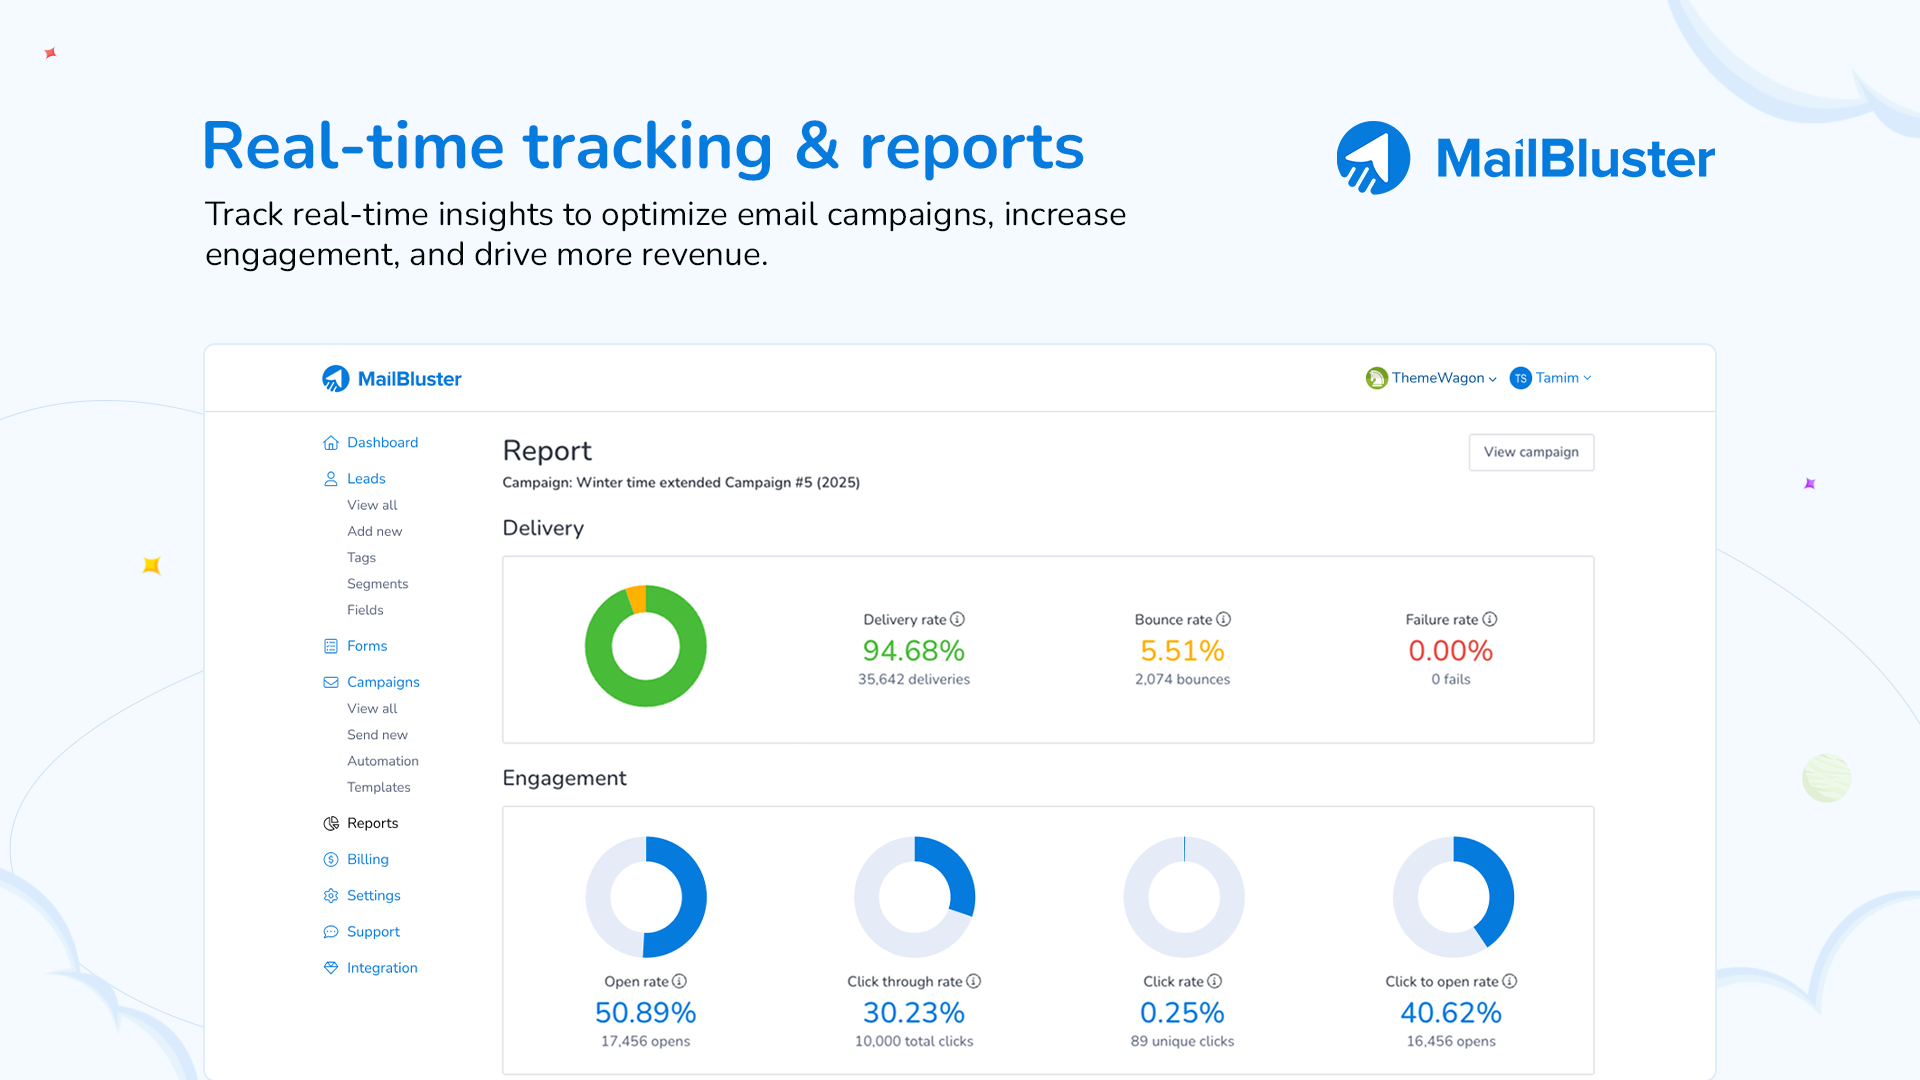Go to Billing in the sidebar
The image size is (1920, 1080).
367,859
